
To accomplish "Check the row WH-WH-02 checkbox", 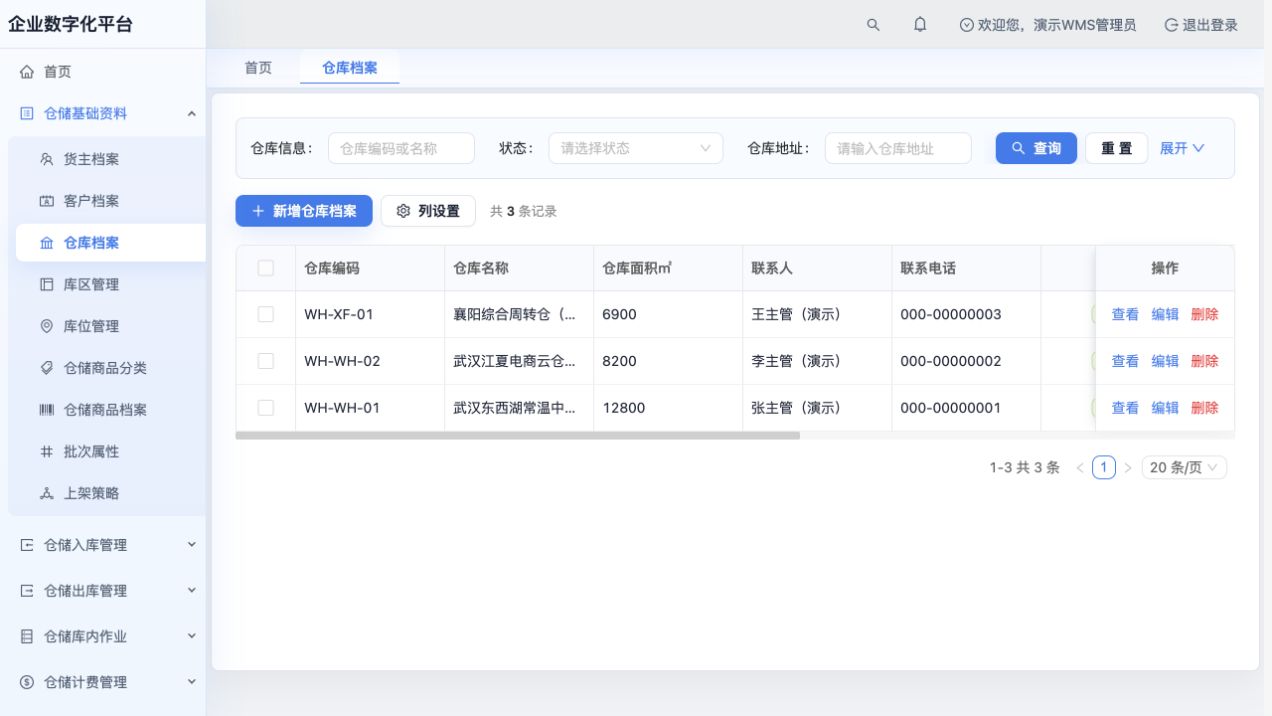I will pyautogui.click(x=266, y=361).
